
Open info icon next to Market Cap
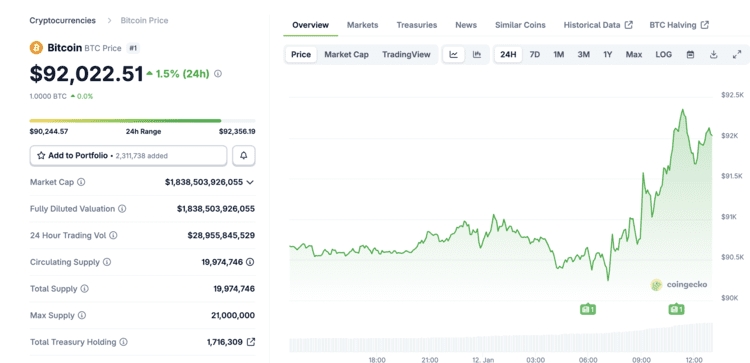(81, 182)
